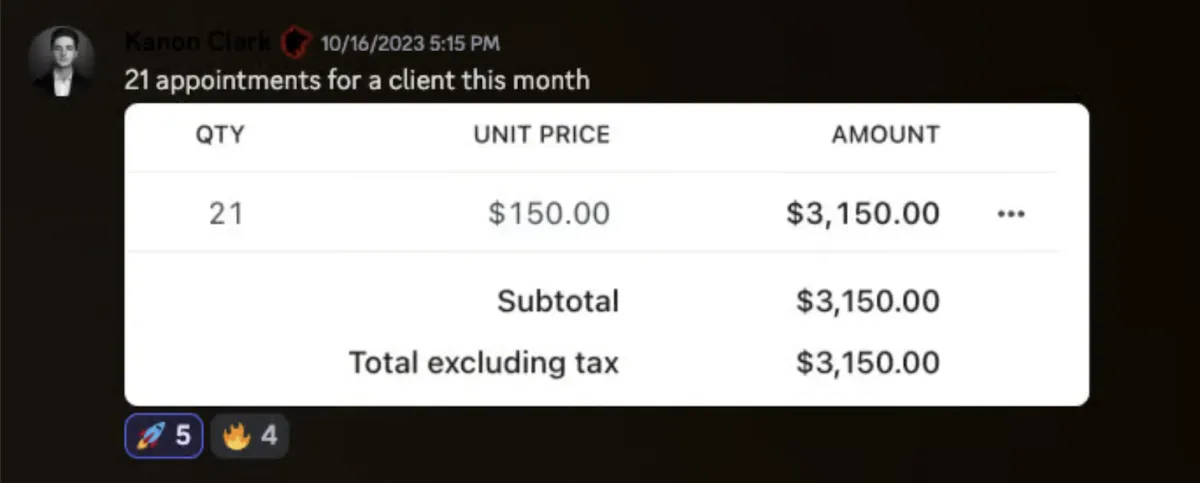The width and height of the screenshot is (1200, 483).
Task: Select the UNIT PRICE column header
Action: (x=541, y=134)
